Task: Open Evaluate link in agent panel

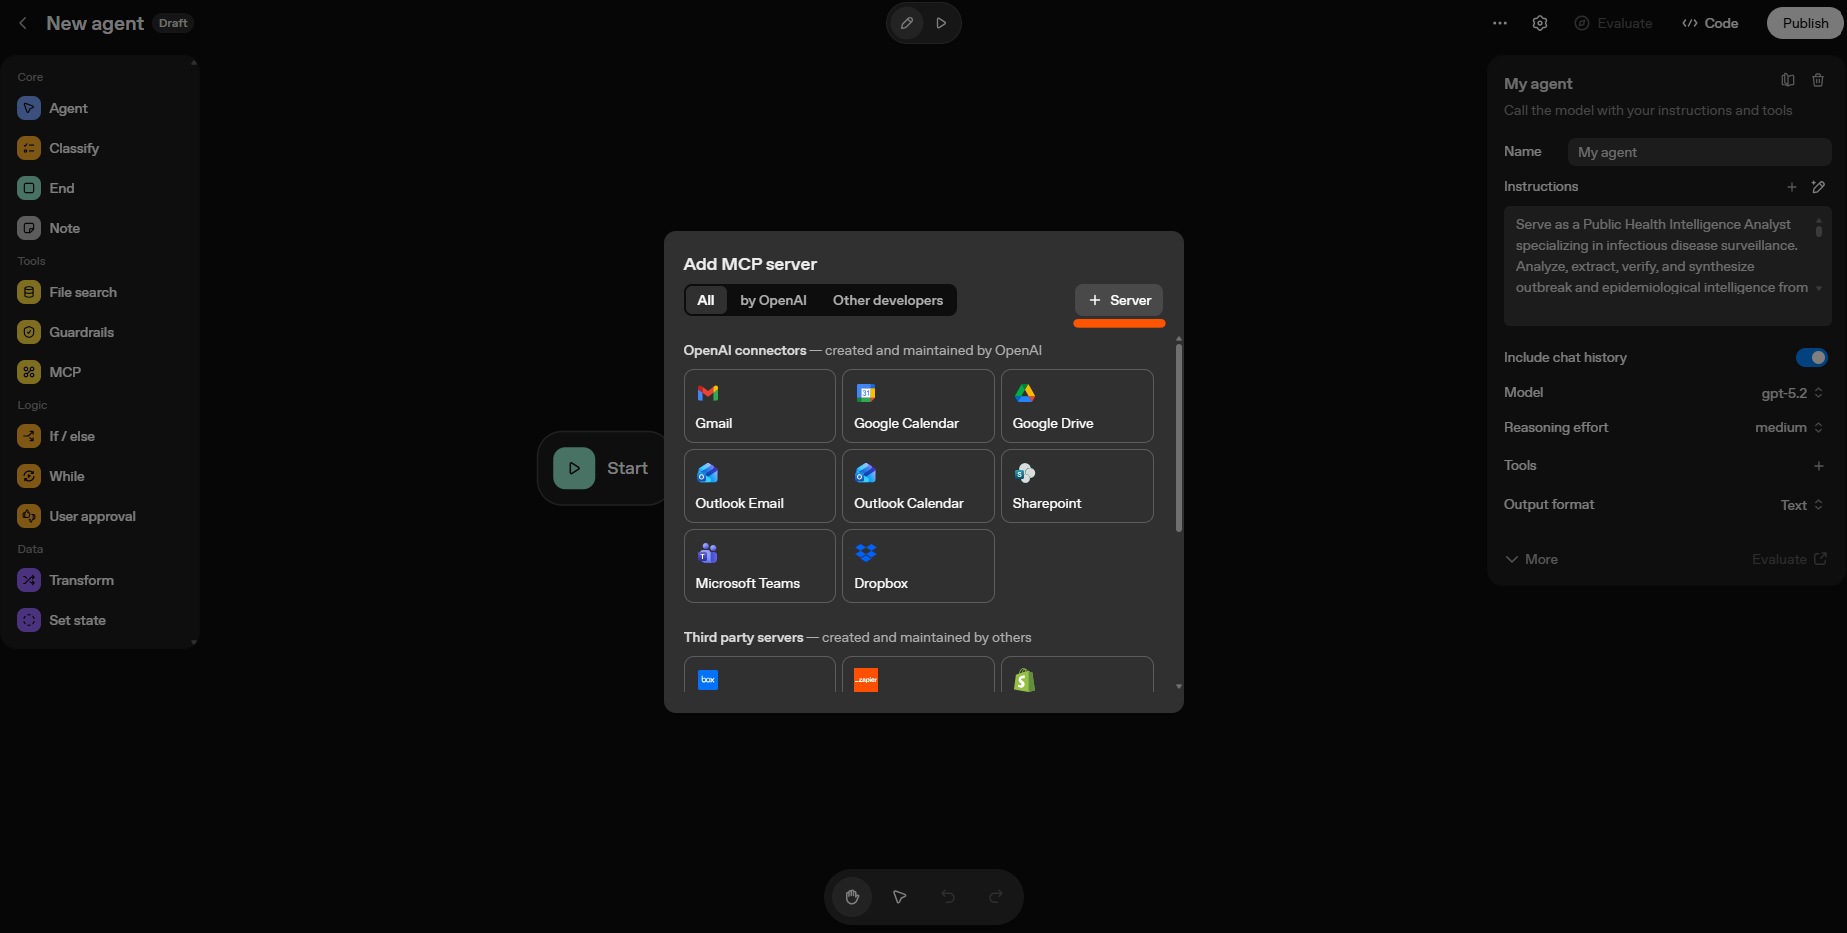Action: (1789, 560)
